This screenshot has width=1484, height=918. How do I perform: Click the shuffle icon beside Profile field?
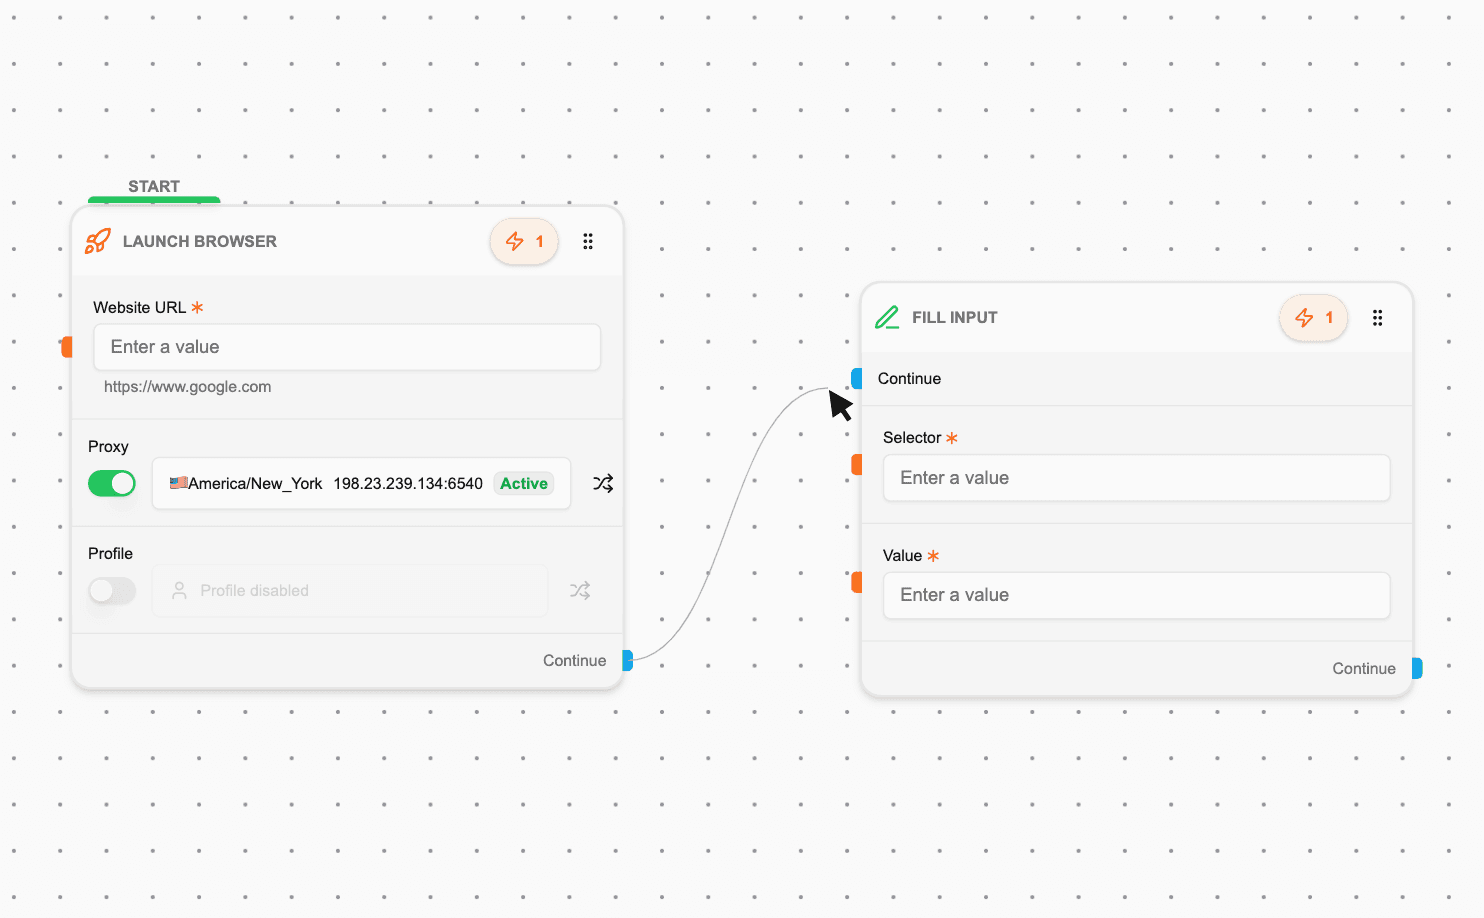pyautogui.click(x=580, y=590)
